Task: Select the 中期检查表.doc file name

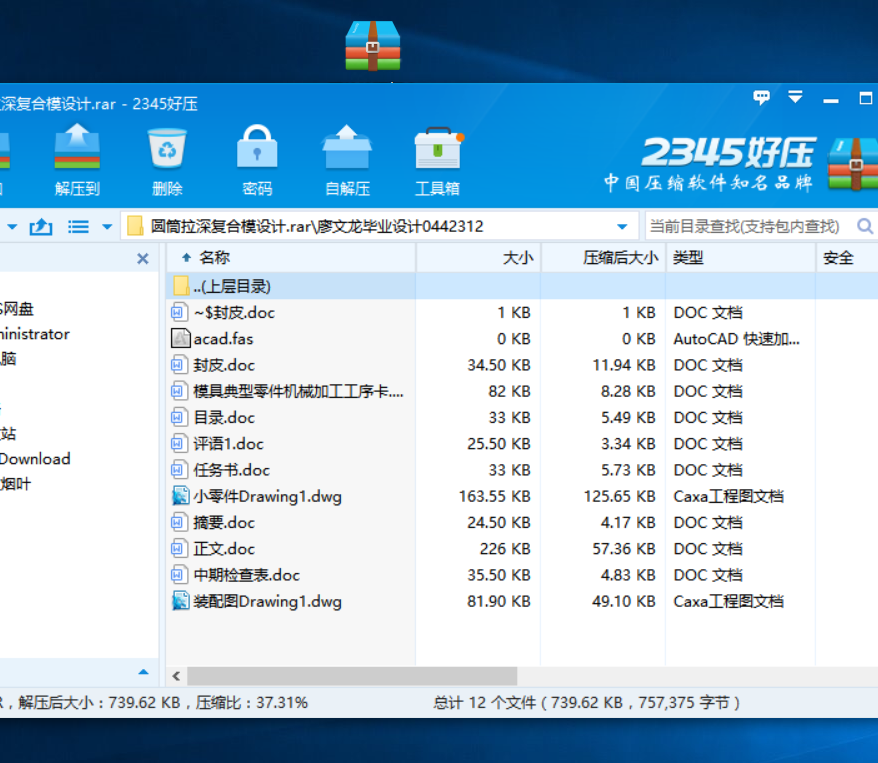Action: point(246,575)
